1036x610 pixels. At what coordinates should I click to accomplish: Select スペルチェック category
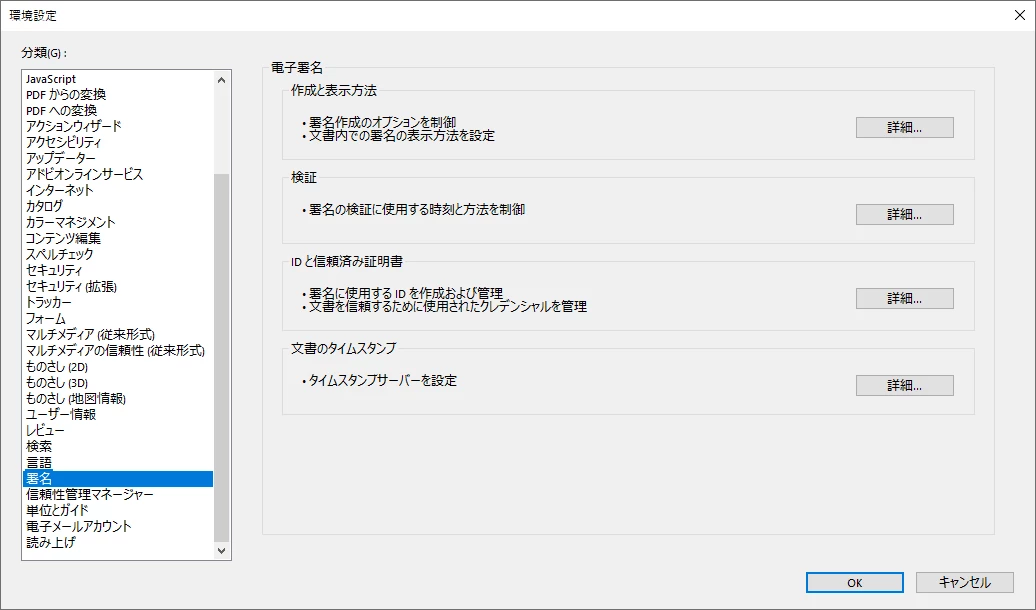coord(118,254)
